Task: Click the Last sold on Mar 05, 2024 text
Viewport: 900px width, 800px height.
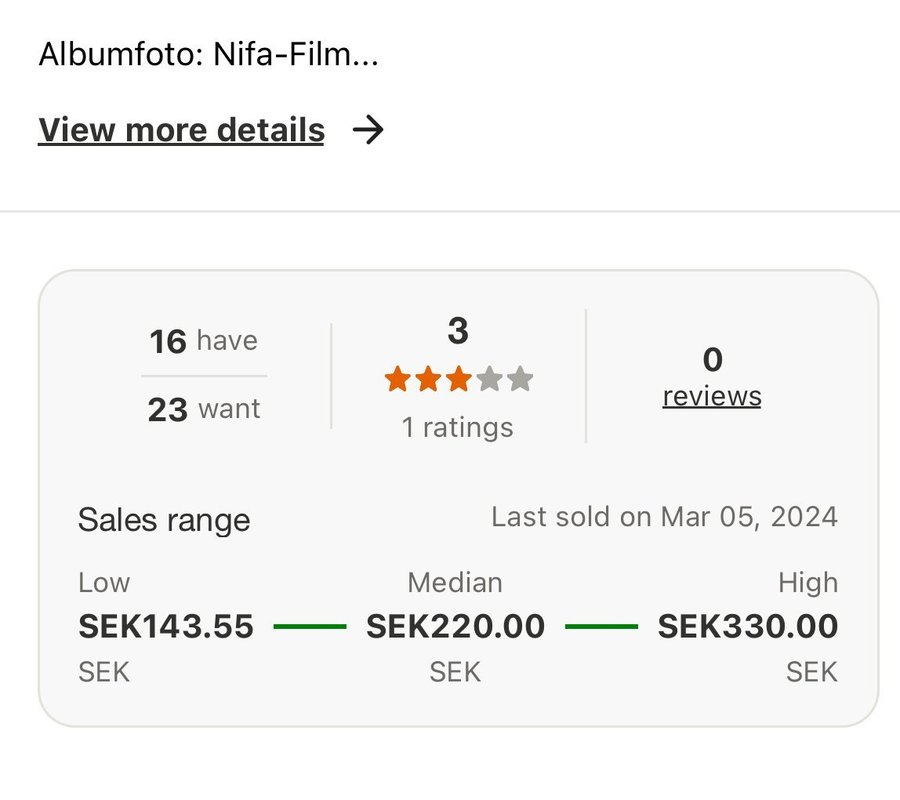Action: pos(664,517)
